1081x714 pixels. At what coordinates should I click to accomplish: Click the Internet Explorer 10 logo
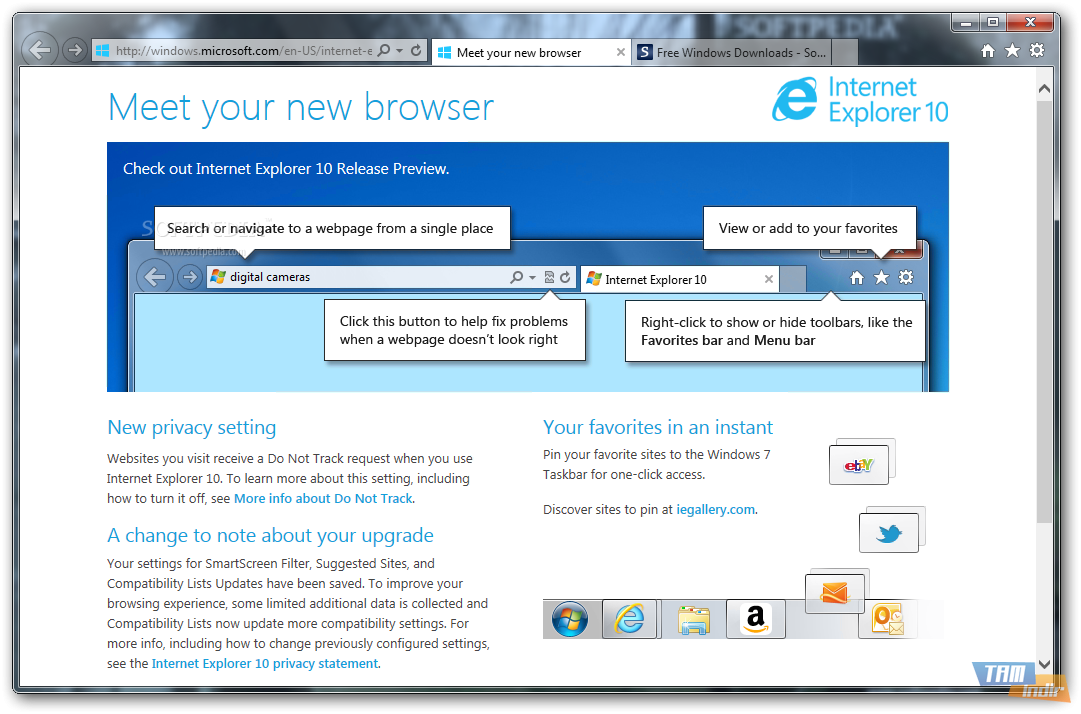[860, 101]
